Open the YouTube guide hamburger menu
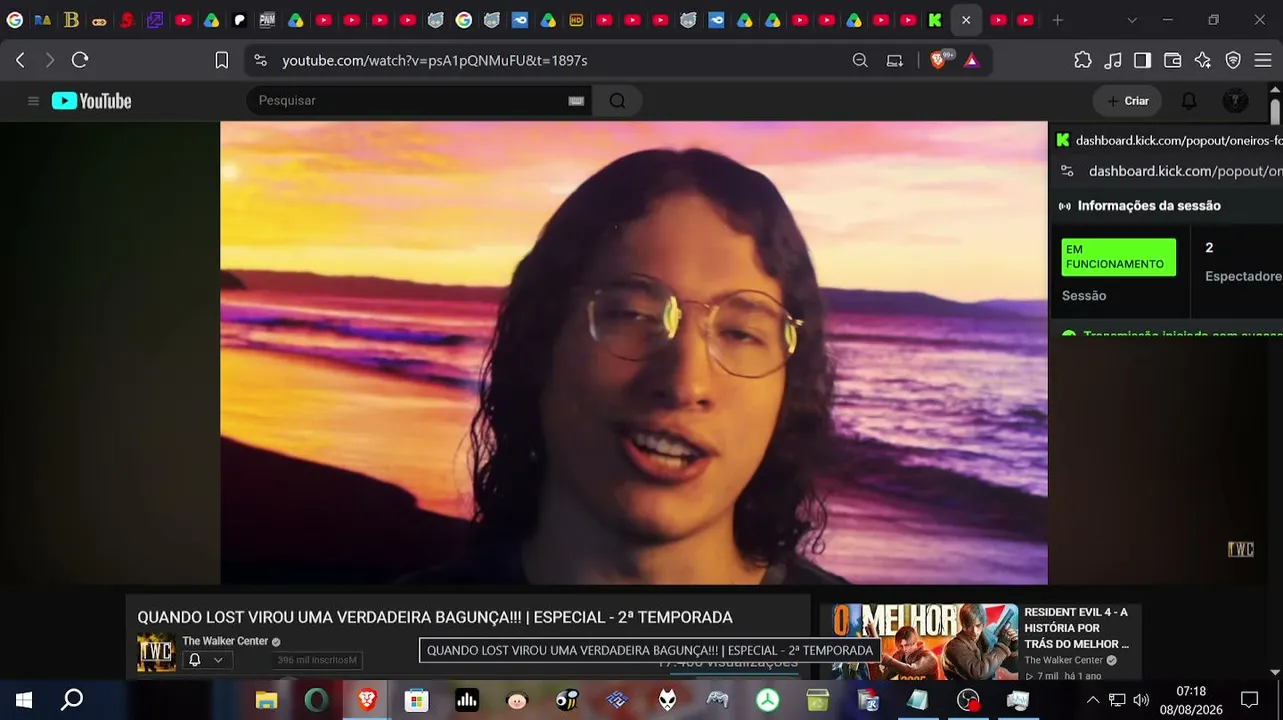1283x720 pixels. (x=33, y=101)
